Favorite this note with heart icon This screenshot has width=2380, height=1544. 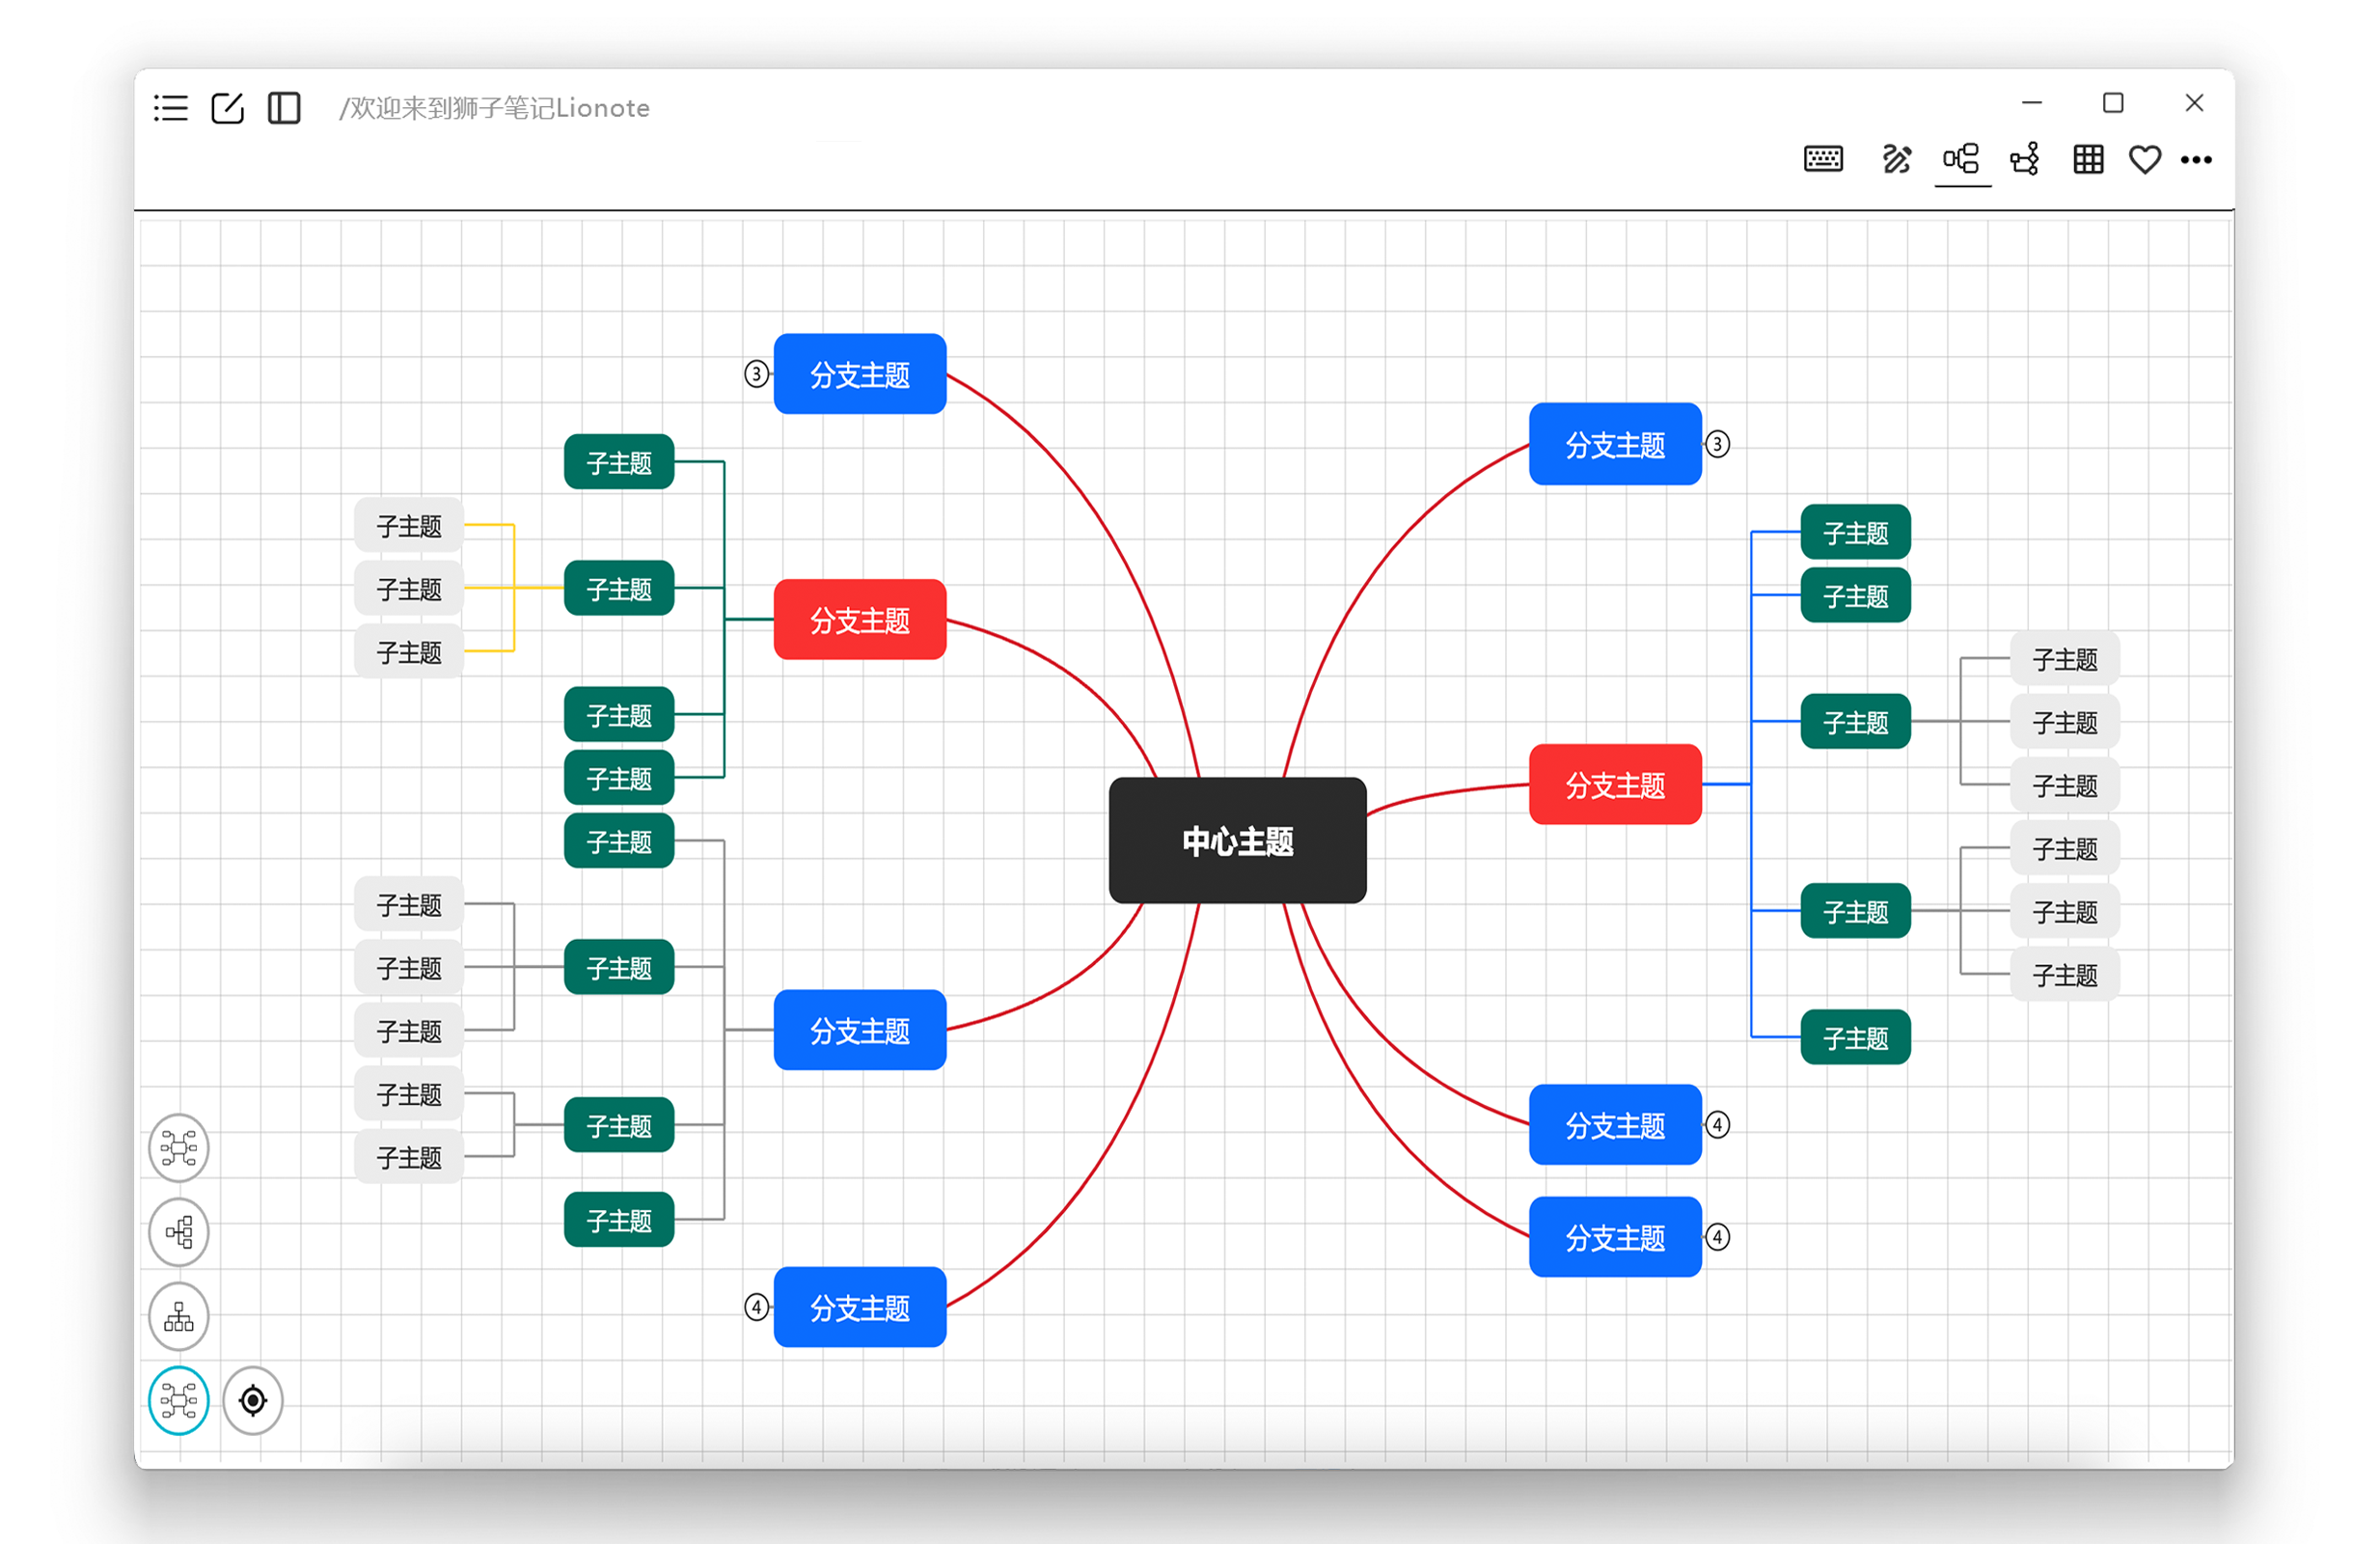[x=2144, y=159]
